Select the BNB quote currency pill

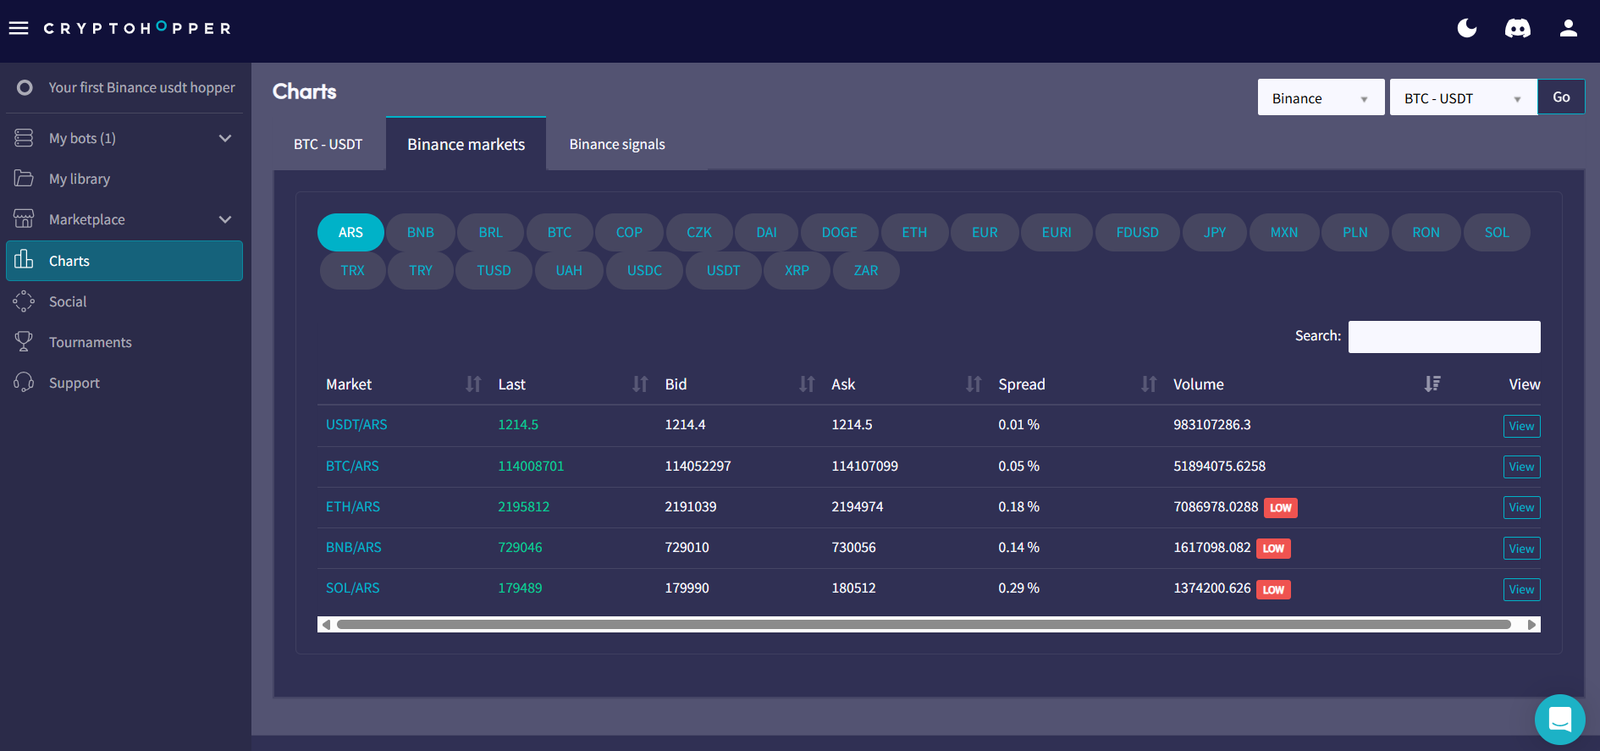[x=420, y=232]
